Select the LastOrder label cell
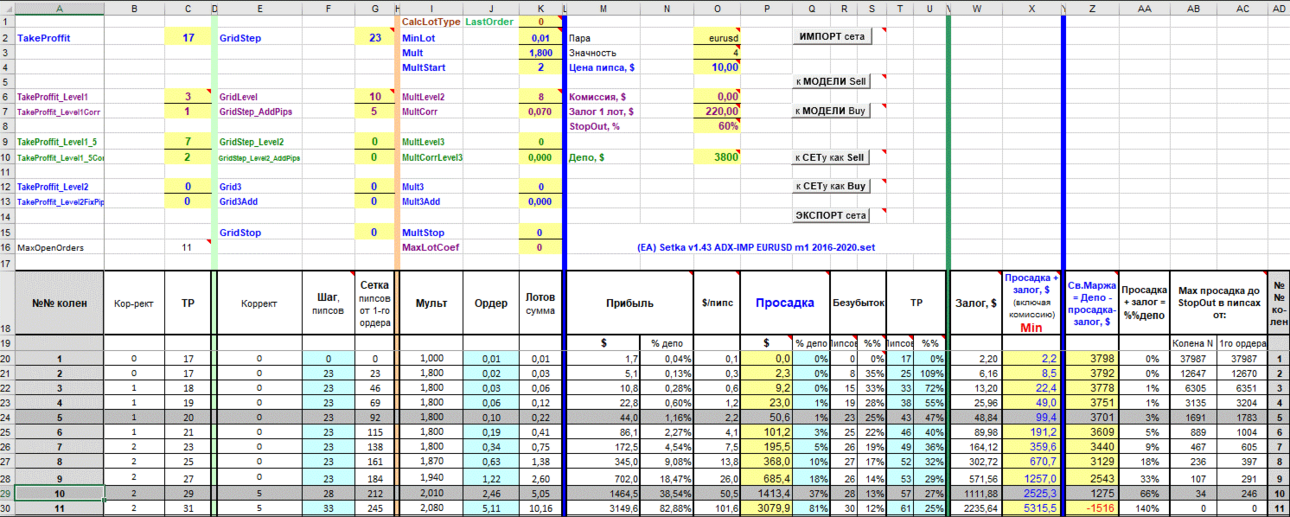The height and width of the screenshot is (517, 1290). [x=491, y=21]
